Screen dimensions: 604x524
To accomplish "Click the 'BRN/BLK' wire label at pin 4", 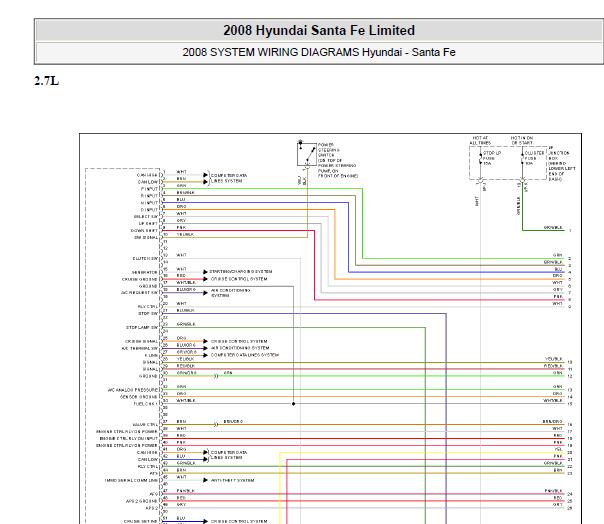I will pos(186,192).
